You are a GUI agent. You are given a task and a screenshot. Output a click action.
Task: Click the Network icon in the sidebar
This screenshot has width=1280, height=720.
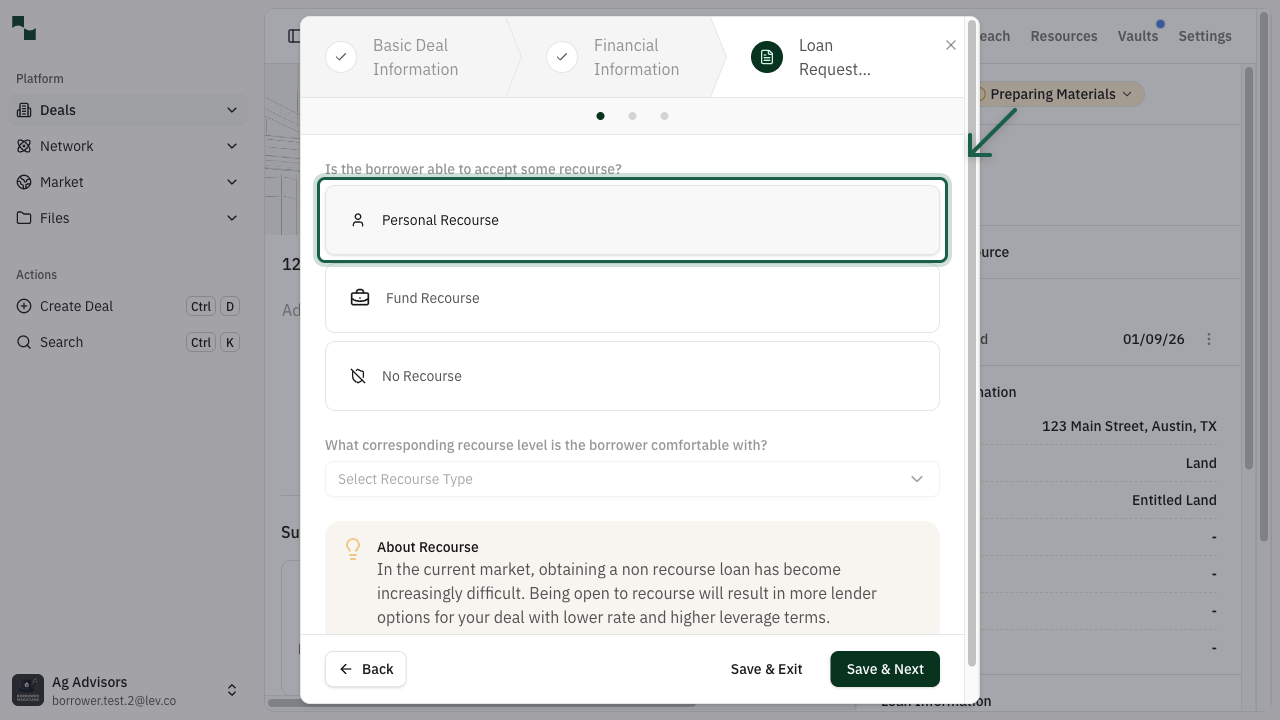coord(22,145)
